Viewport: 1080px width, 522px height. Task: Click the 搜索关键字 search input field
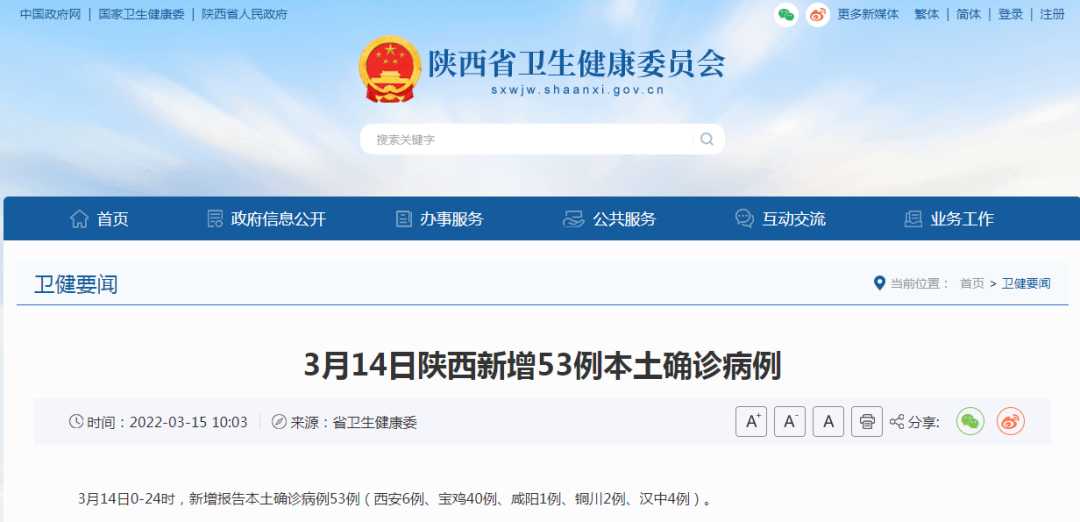pos(527,139)
